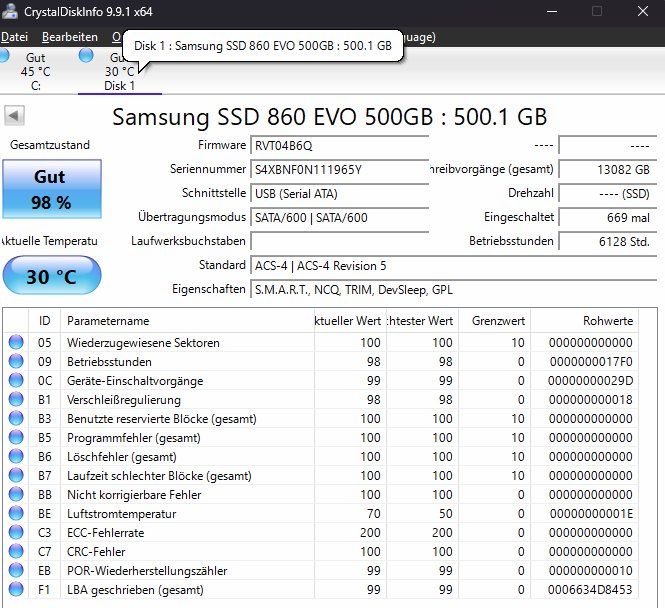Click the Drehzahl value ---- (SSD)
The height and width of the screenshot is (608, 665).
[x=607, y=194]
